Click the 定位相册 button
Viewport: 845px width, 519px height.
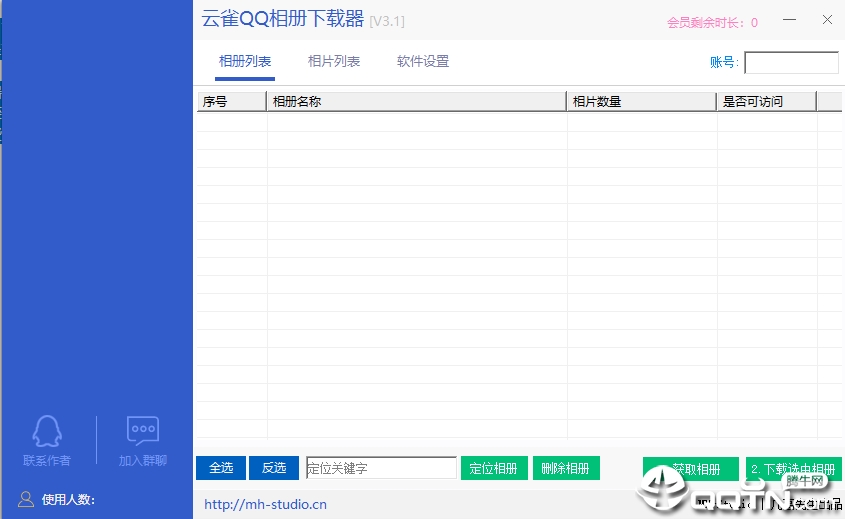coord(494,468)
